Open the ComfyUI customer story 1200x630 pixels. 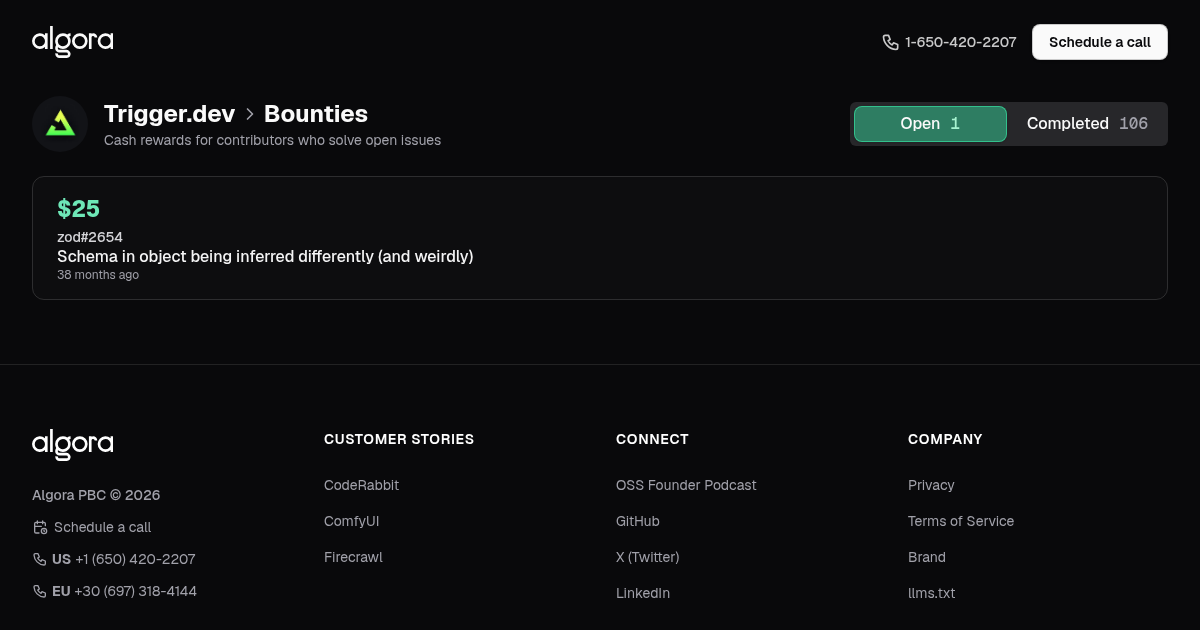(x=351, y=521)
